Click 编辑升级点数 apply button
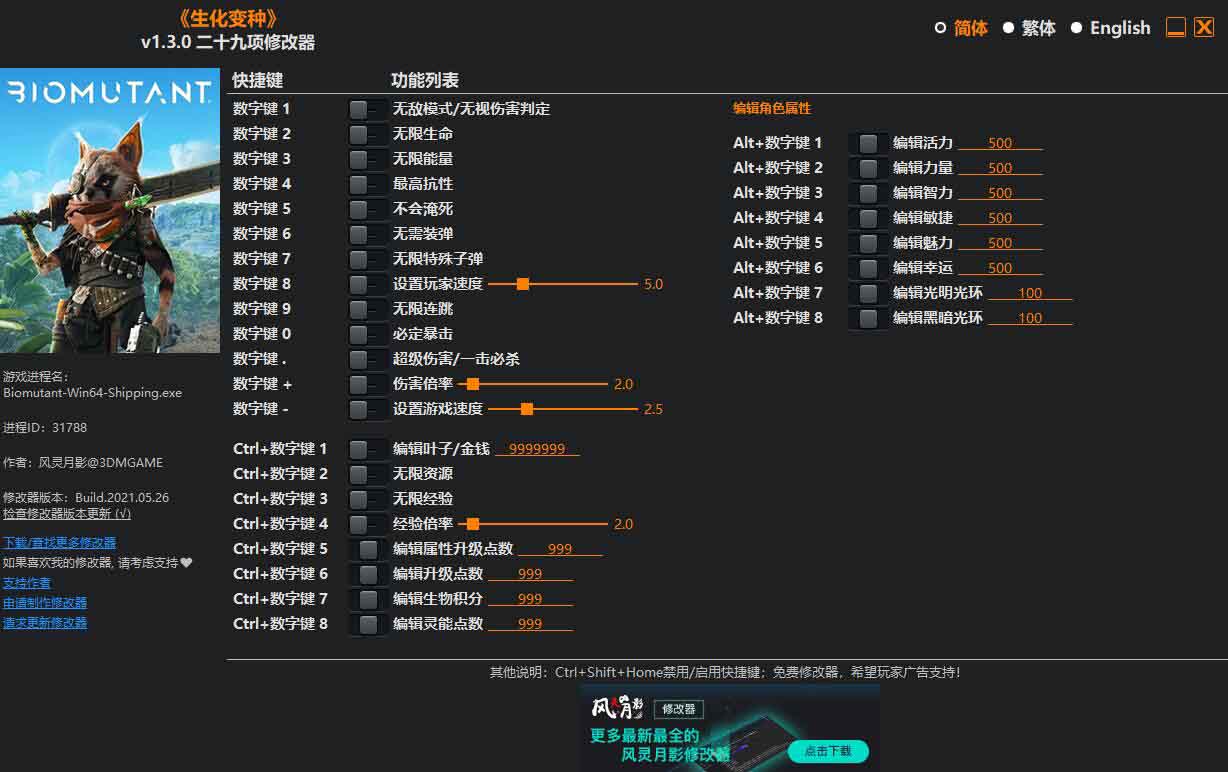The height and width of the screenshot is (772, 1228). (368, 574)
